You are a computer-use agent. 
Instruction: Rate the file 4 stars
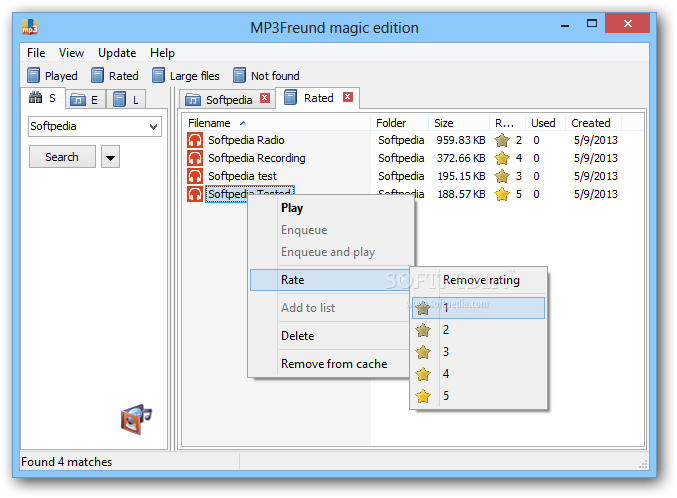coord(478,374)
